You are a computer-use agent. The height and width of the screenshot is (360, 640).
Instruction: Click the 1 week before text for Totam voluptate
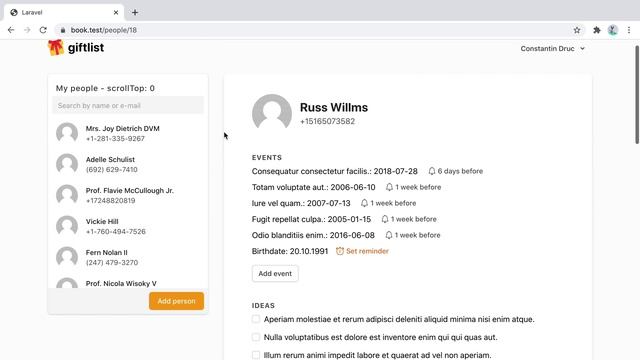(x=418, y=187)
